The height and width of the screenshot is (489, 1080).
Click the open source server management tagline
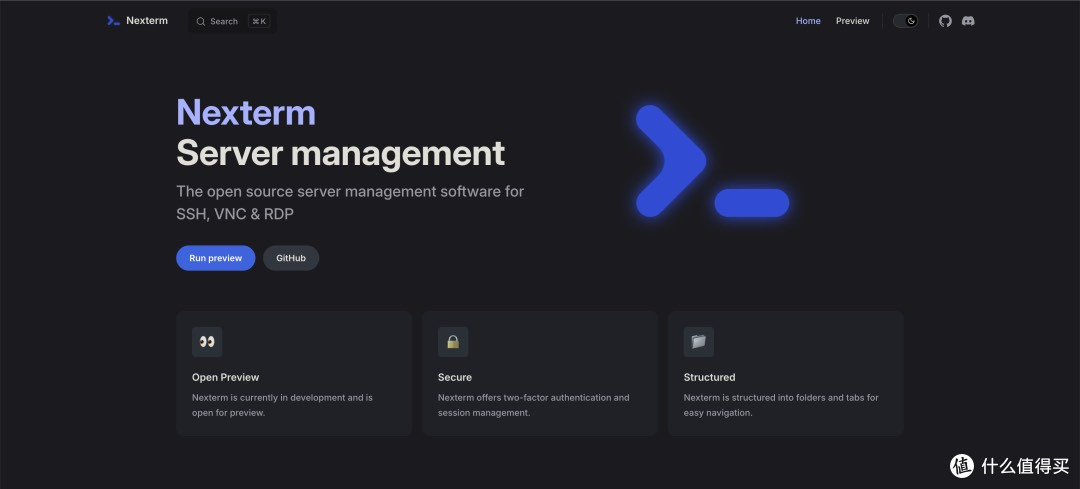pos(350,202)
